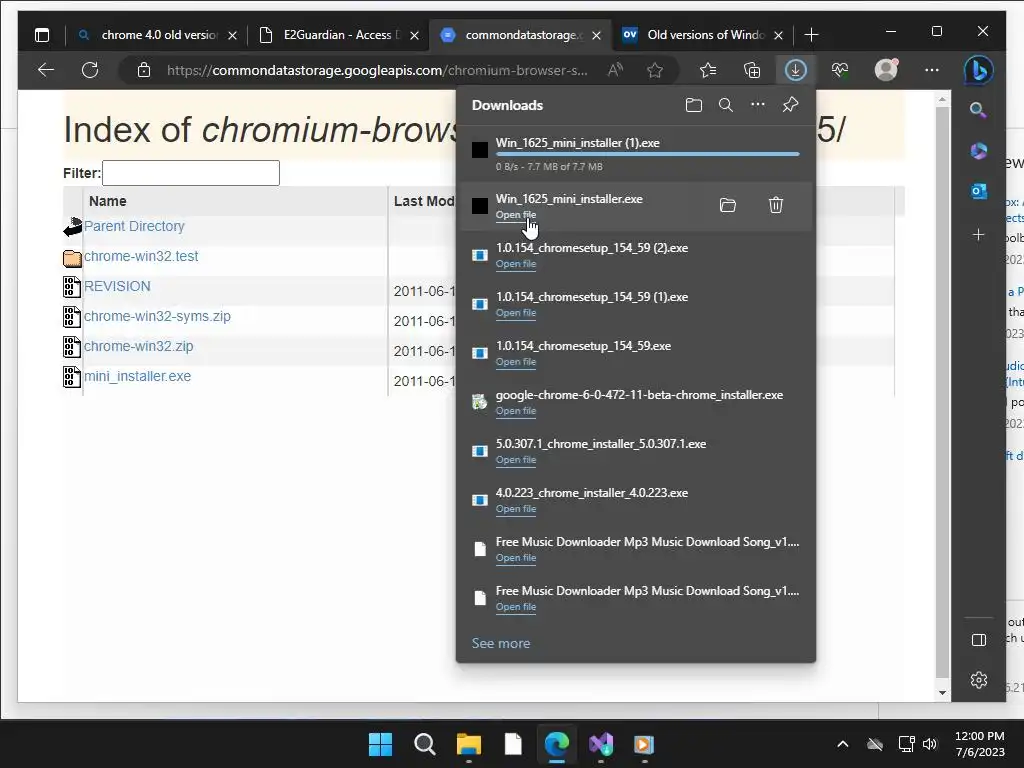Open File Explorer from the taskbar
Image resolution: width=1024 pixels, height=768 pixels.
point(468,744)
